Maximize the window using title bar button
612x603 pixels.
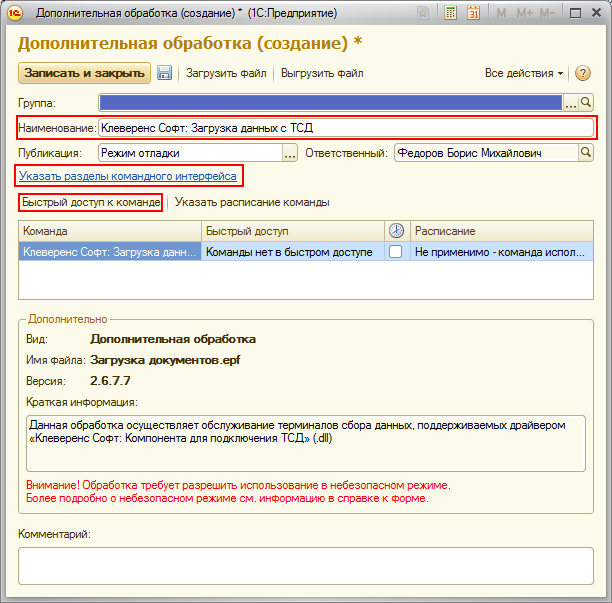pos(575,13)
